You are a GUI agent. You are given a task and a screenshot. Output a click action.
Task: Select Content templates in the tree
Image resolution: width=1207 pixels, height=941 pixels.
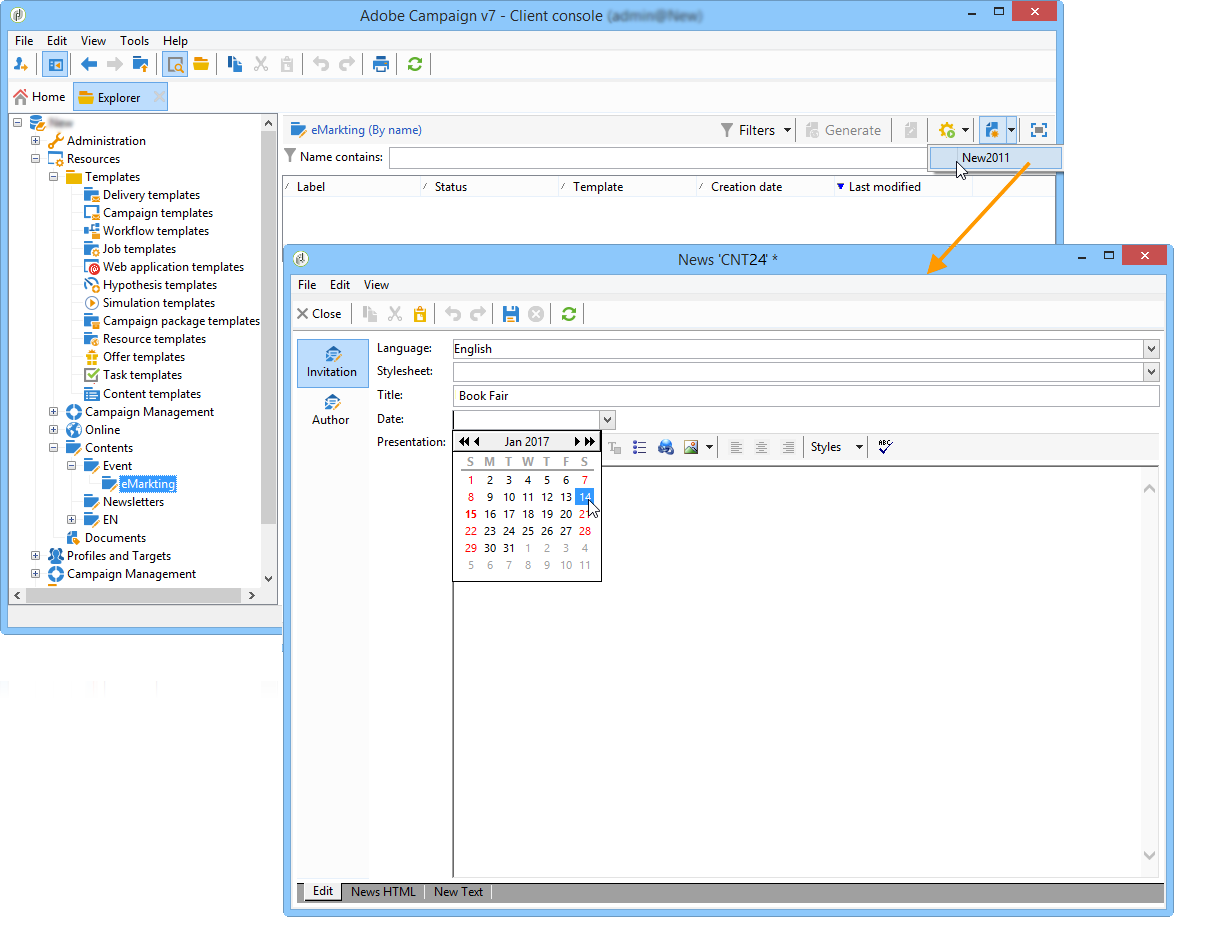(151, 394)
